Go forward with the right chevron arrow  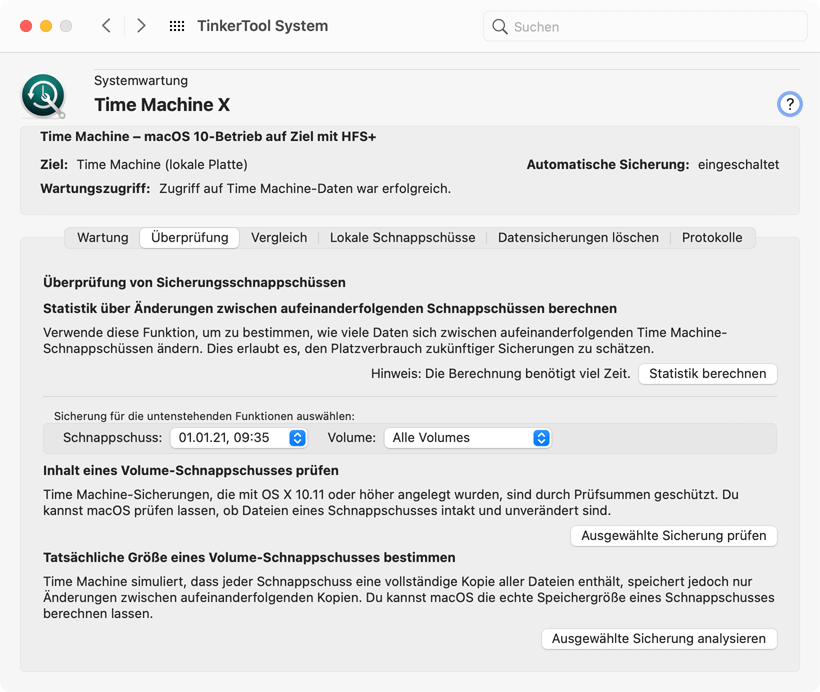pyautogui.click(x=141, y=26)
